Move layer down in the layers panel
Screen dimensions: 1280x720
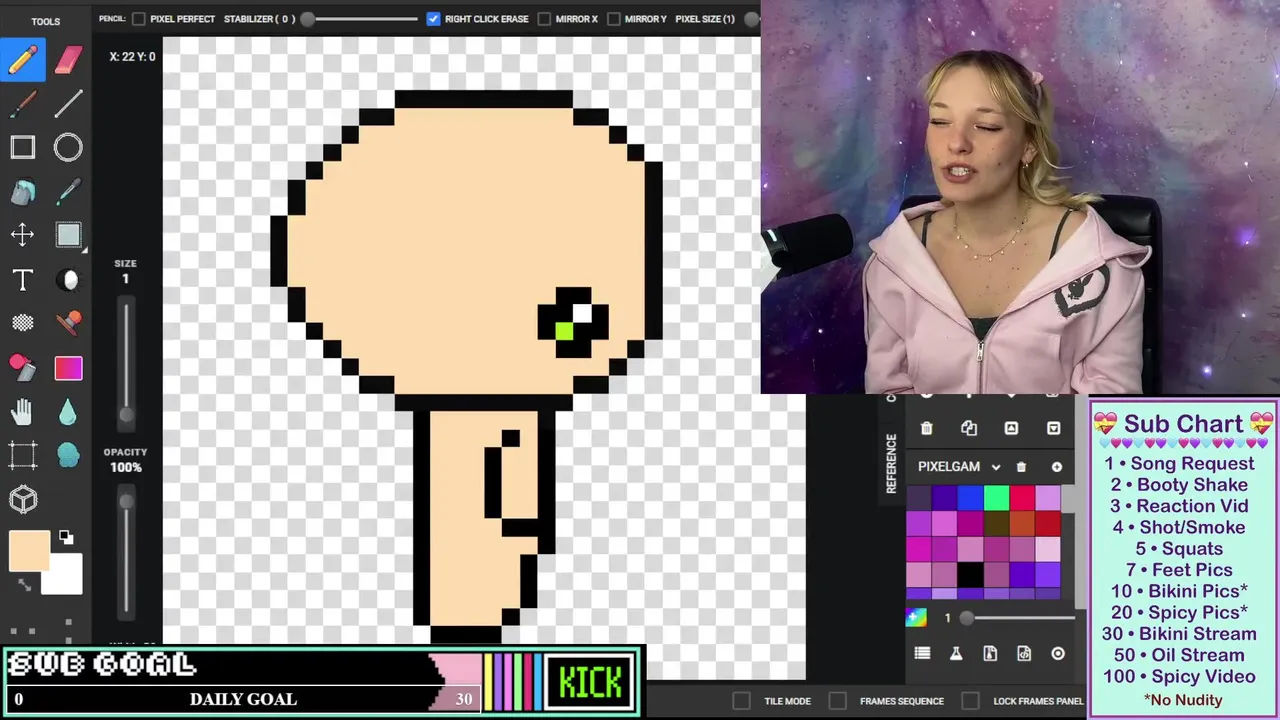point(1053,428)
